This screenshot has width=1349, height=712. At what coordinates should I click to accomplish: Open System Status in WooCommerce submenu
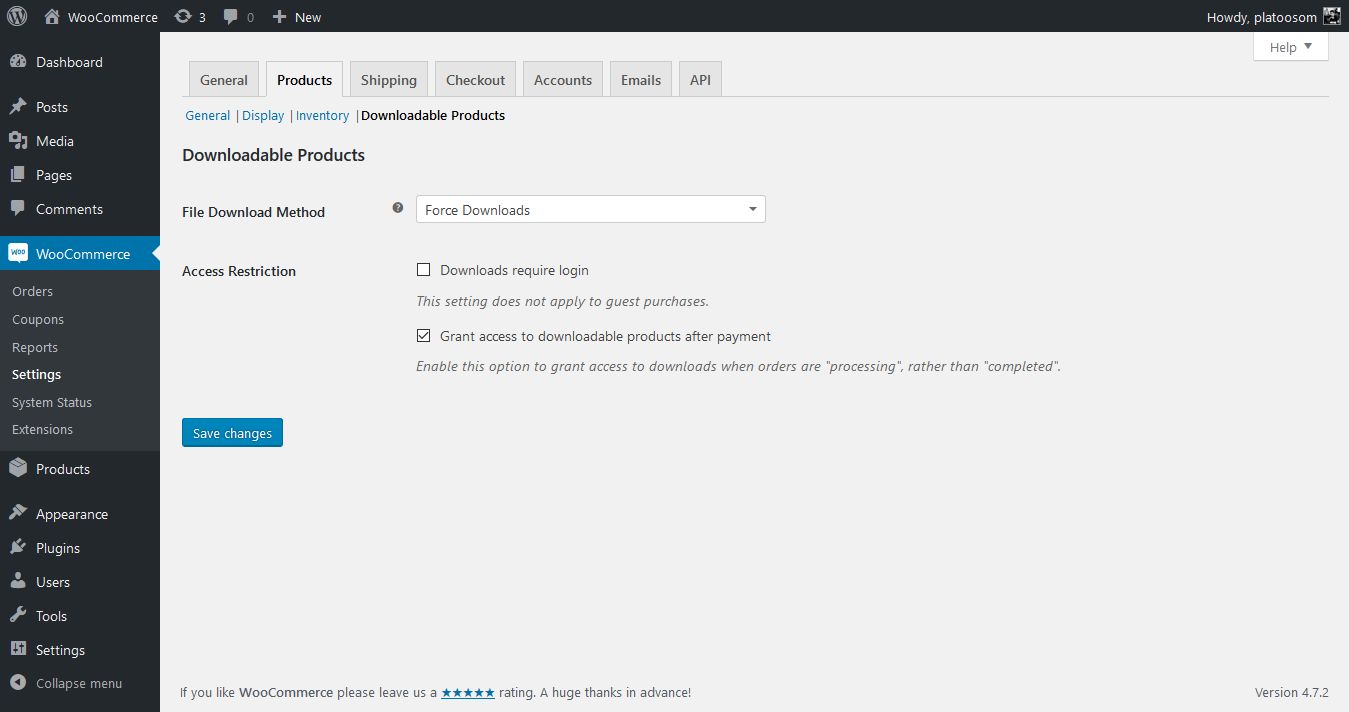click(x=52, y=403)
